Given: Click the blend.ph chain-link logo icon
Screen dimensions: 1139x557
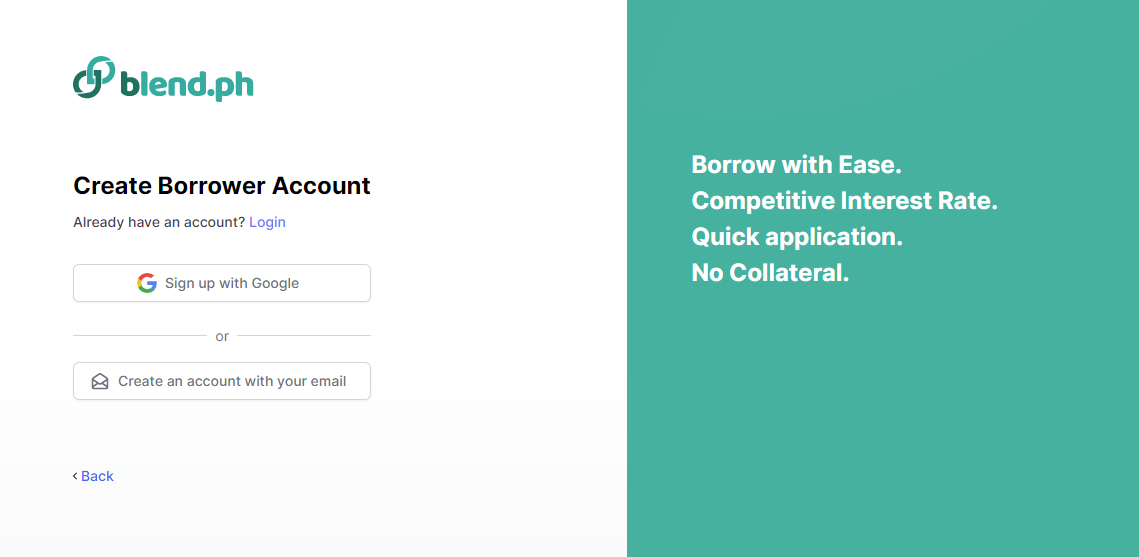Looking at the screenshot, I should click(94, 78).
